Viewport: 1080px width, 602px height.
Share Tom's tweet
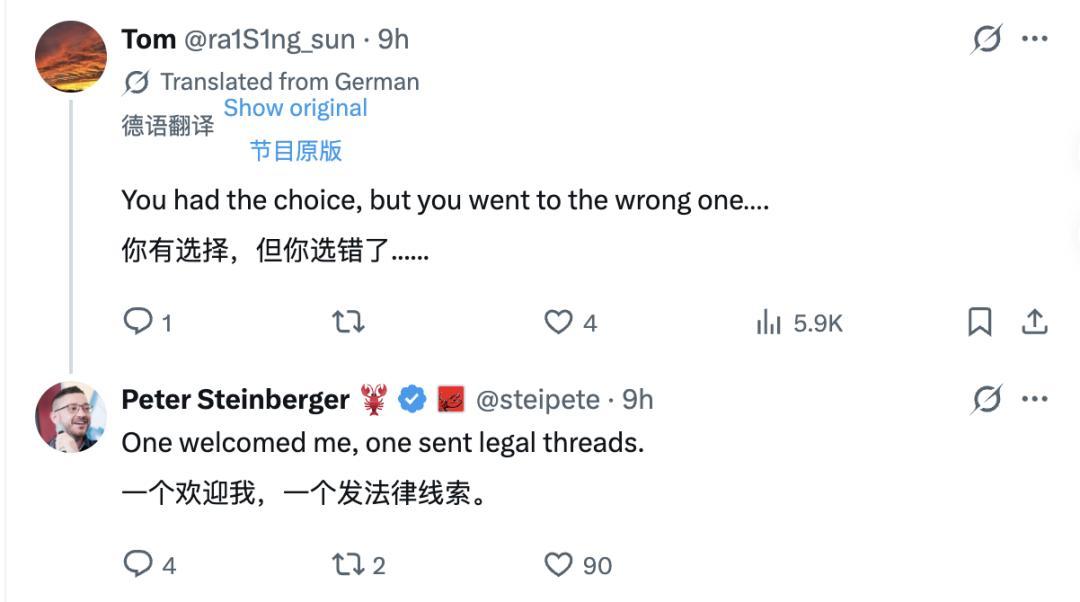coord(1034,322)
